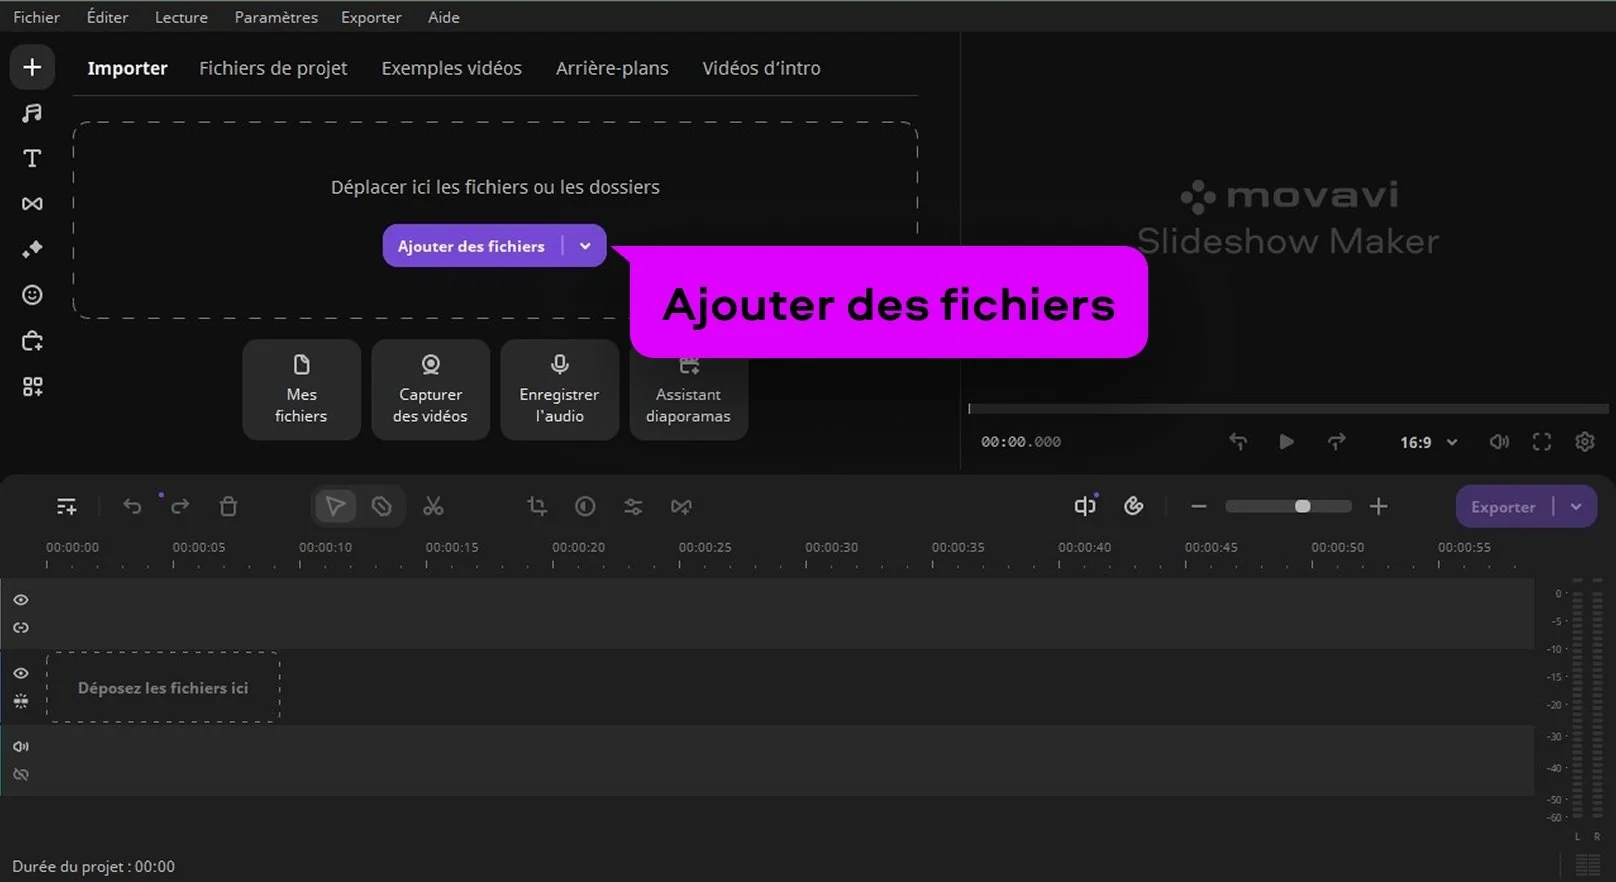Open the Stickers smiley sidebar panel

click(x=32, y=295)
